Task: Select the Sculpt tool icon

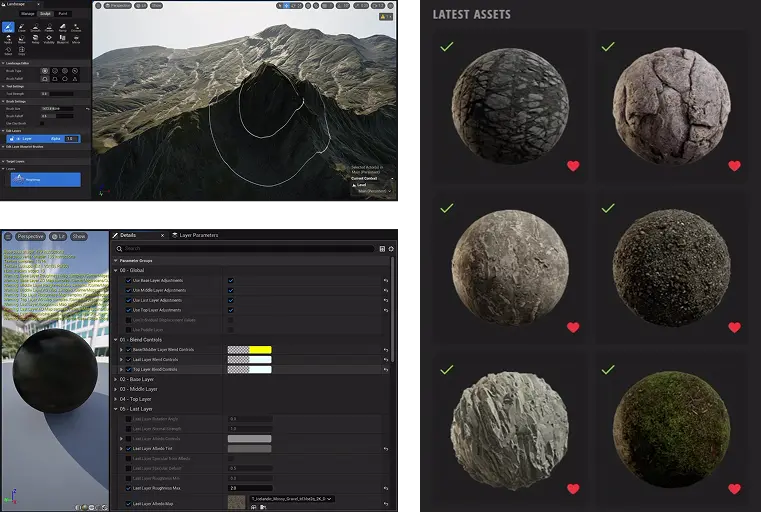Action: [x=8, y=28]
